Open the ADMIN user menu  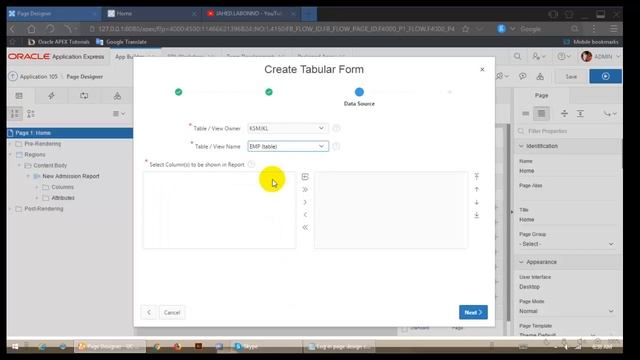tap(600, 56)
